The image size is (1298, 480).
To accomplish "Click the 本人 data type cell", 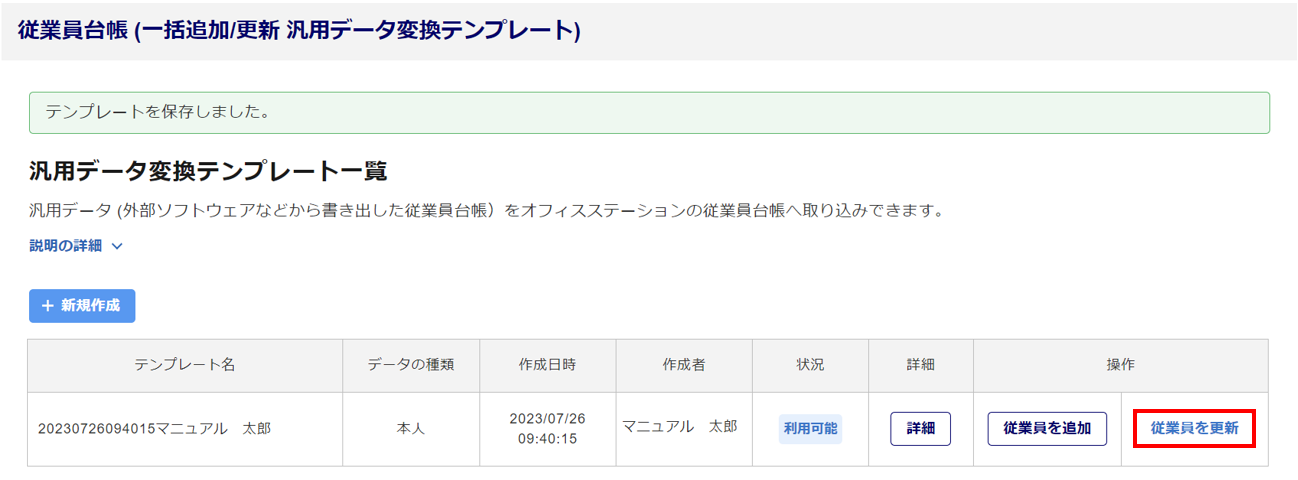I will (x=411, y=429).
